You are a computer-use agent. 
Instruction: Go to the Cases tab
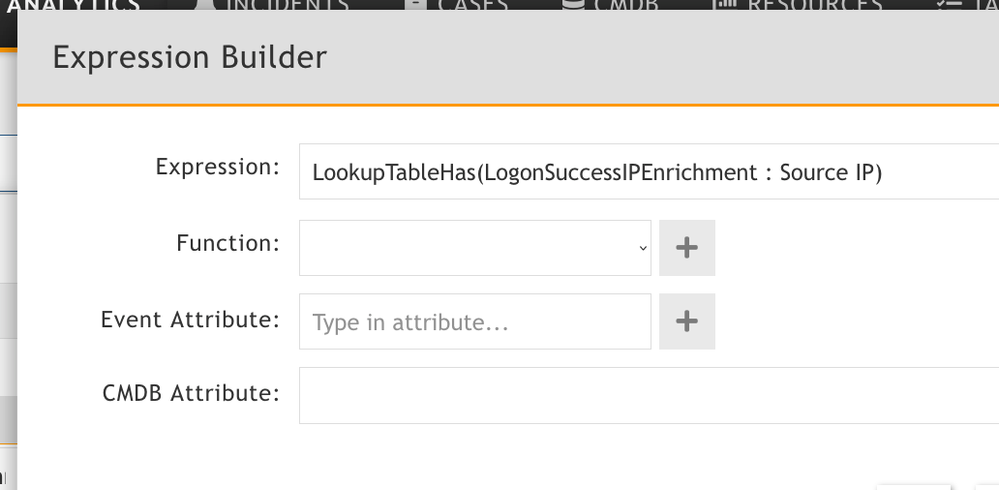[x=473, y=5]
